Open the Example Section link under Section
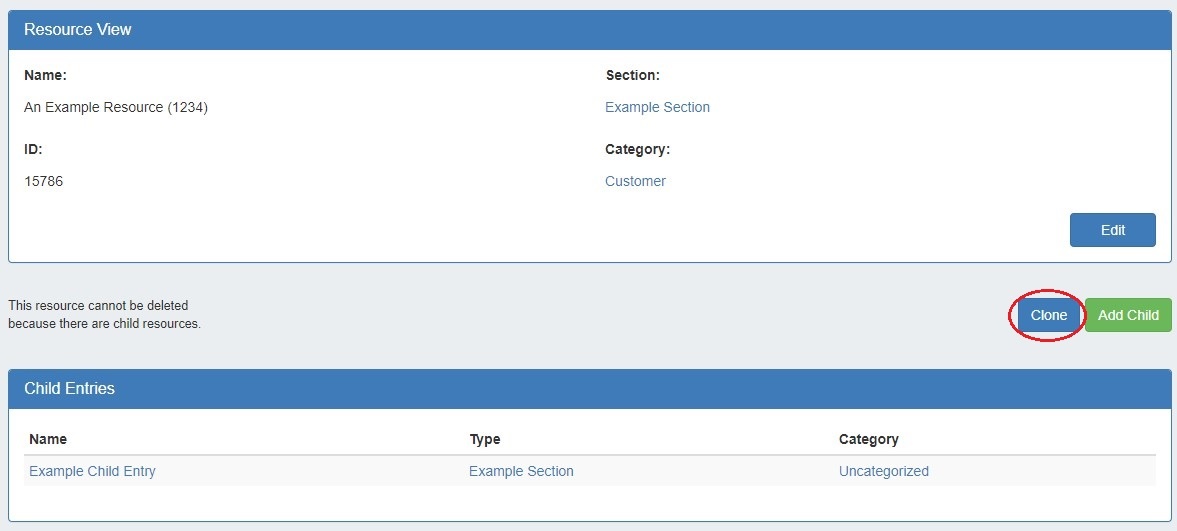The height and width of the screenshot is (531, 1177). pos(657,107)
